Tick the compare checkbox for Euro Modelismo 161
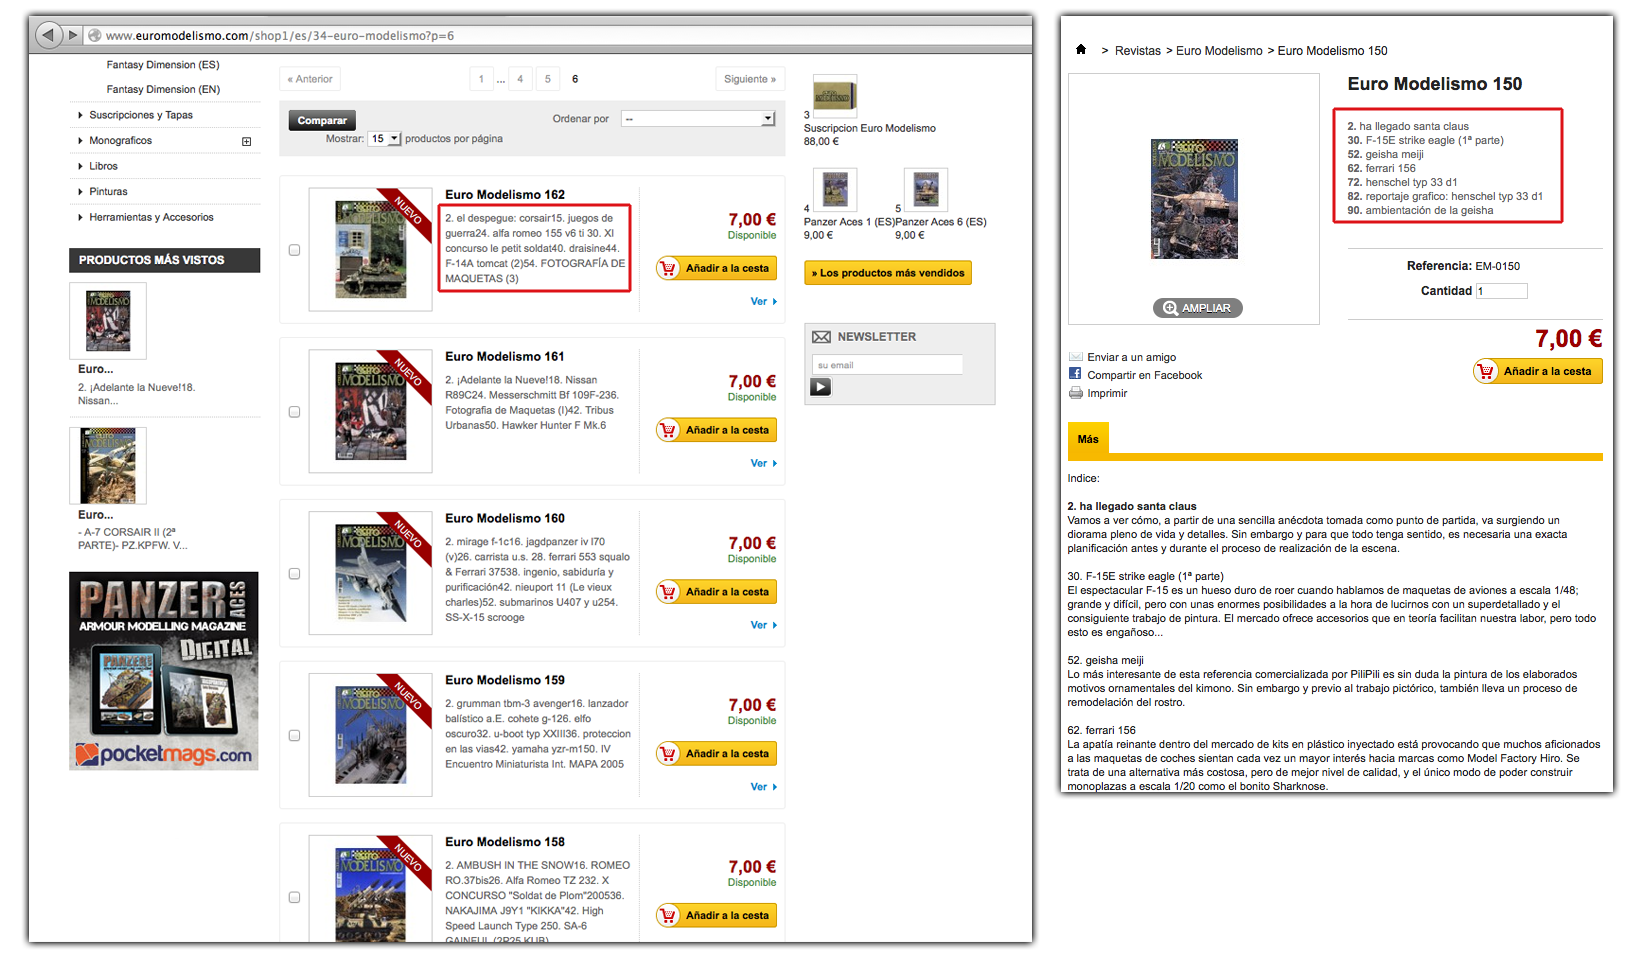 294,412
